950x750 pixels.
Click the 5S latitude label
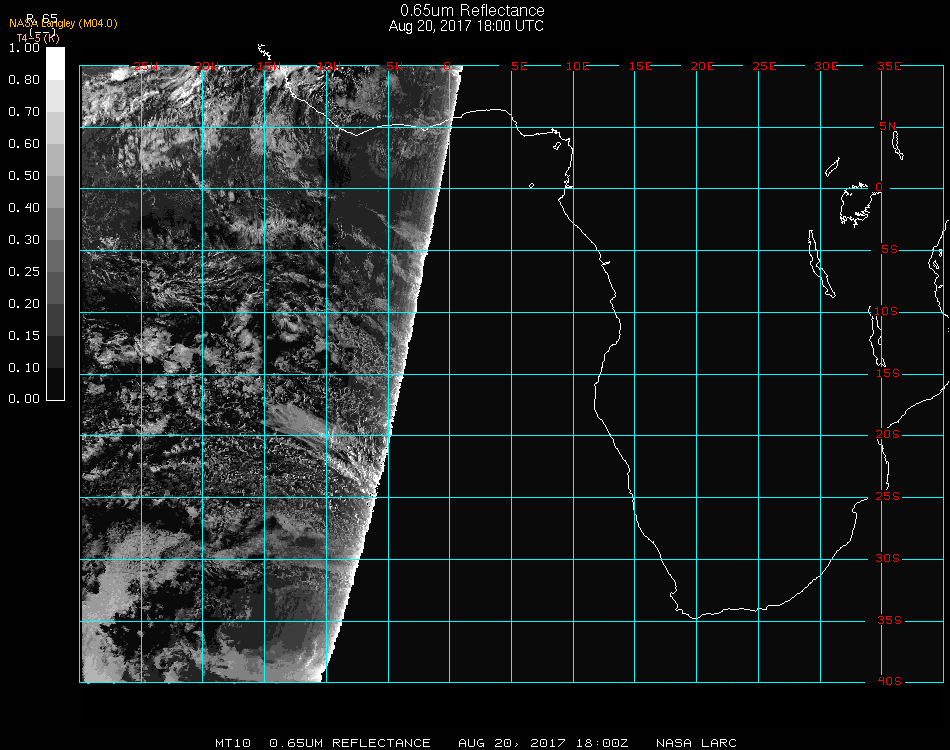[x=889, y=250]
